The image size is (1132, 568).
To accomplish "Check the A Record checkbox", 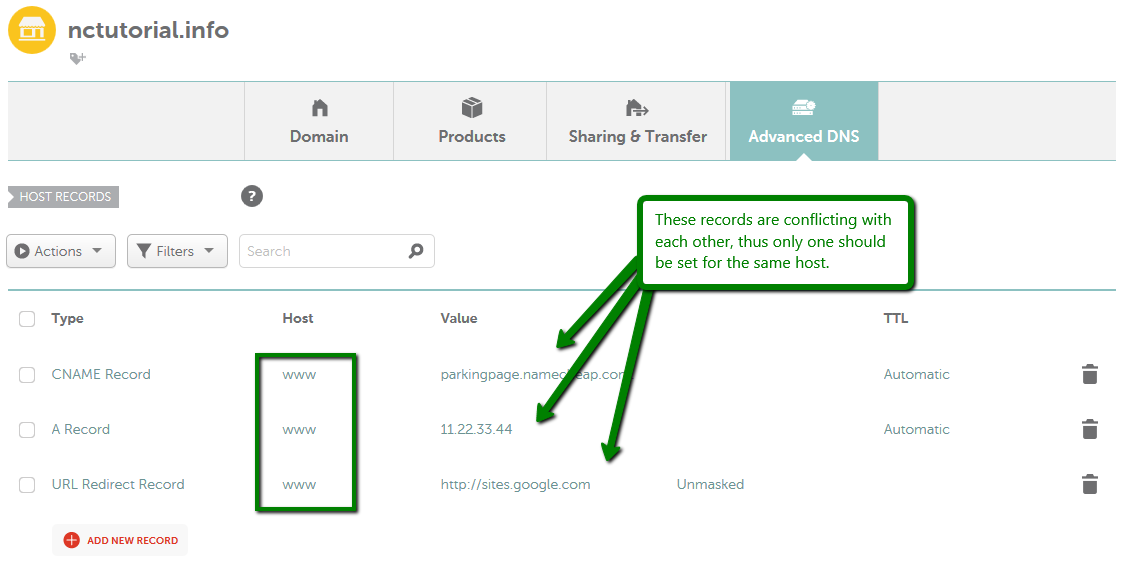I will point(27,430).
